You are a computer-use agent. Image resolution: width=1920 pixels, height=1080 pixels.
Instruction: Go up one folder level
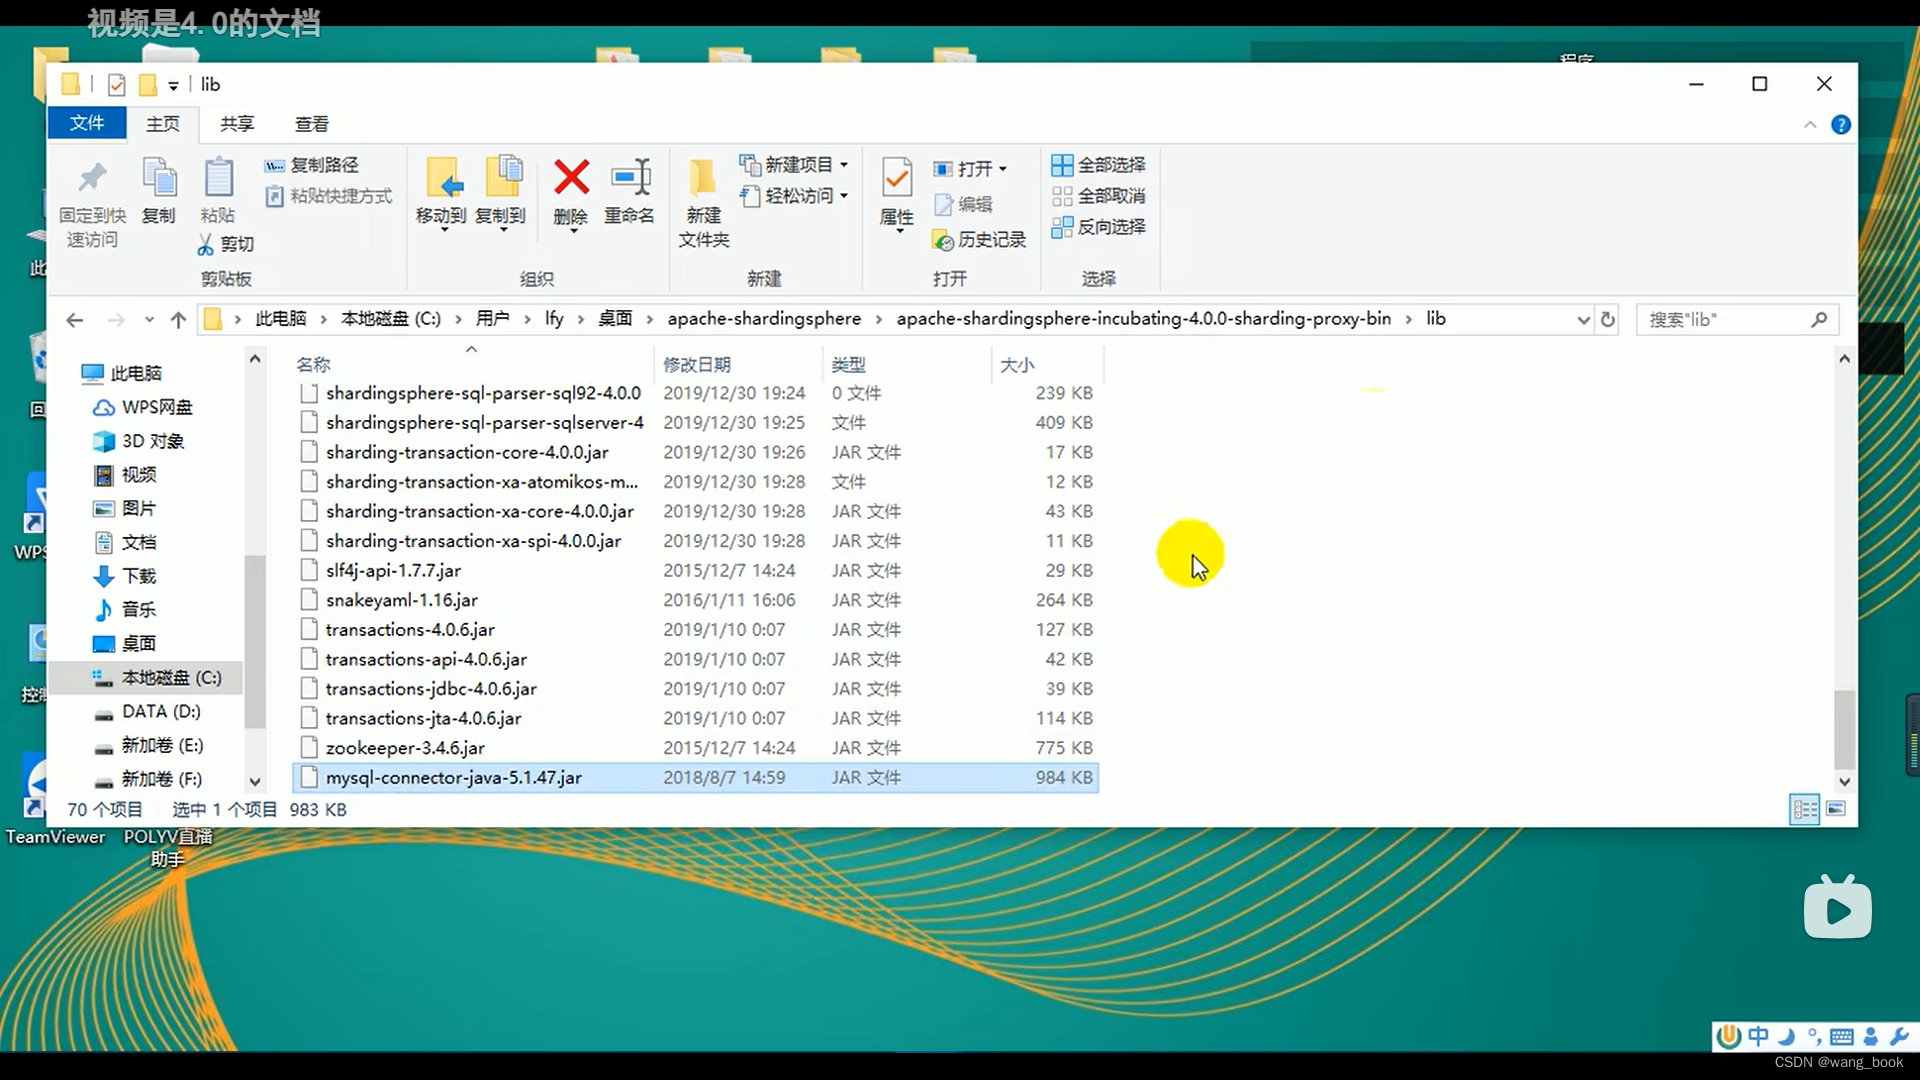[x=178, y=320]
